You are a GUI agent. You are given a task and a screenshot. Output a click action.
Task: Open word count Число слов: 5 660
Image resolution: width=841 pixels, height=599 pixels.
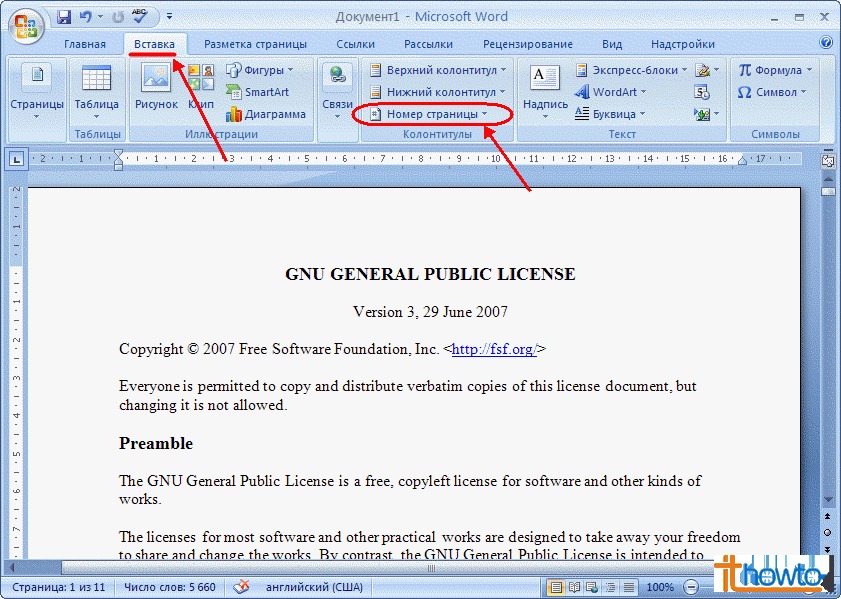169,587
